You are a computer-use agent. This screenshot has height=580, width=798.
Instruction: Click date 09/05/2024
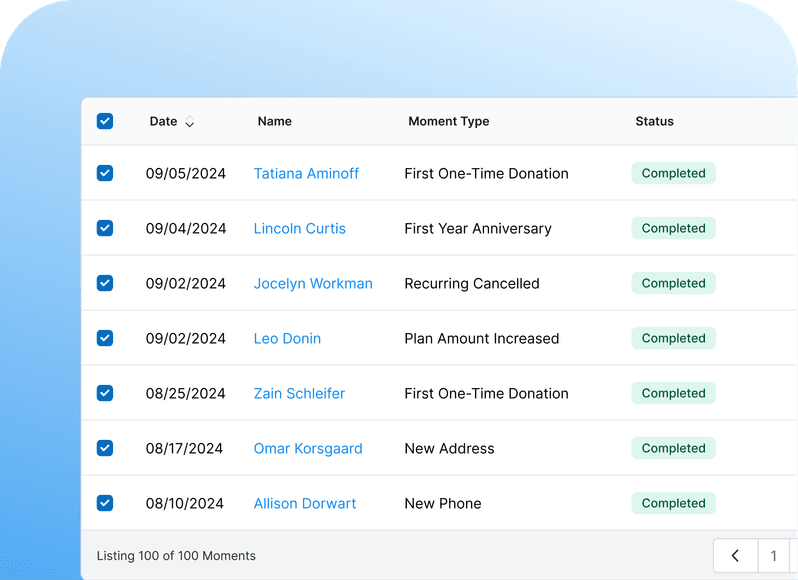(x=186, y=173)
